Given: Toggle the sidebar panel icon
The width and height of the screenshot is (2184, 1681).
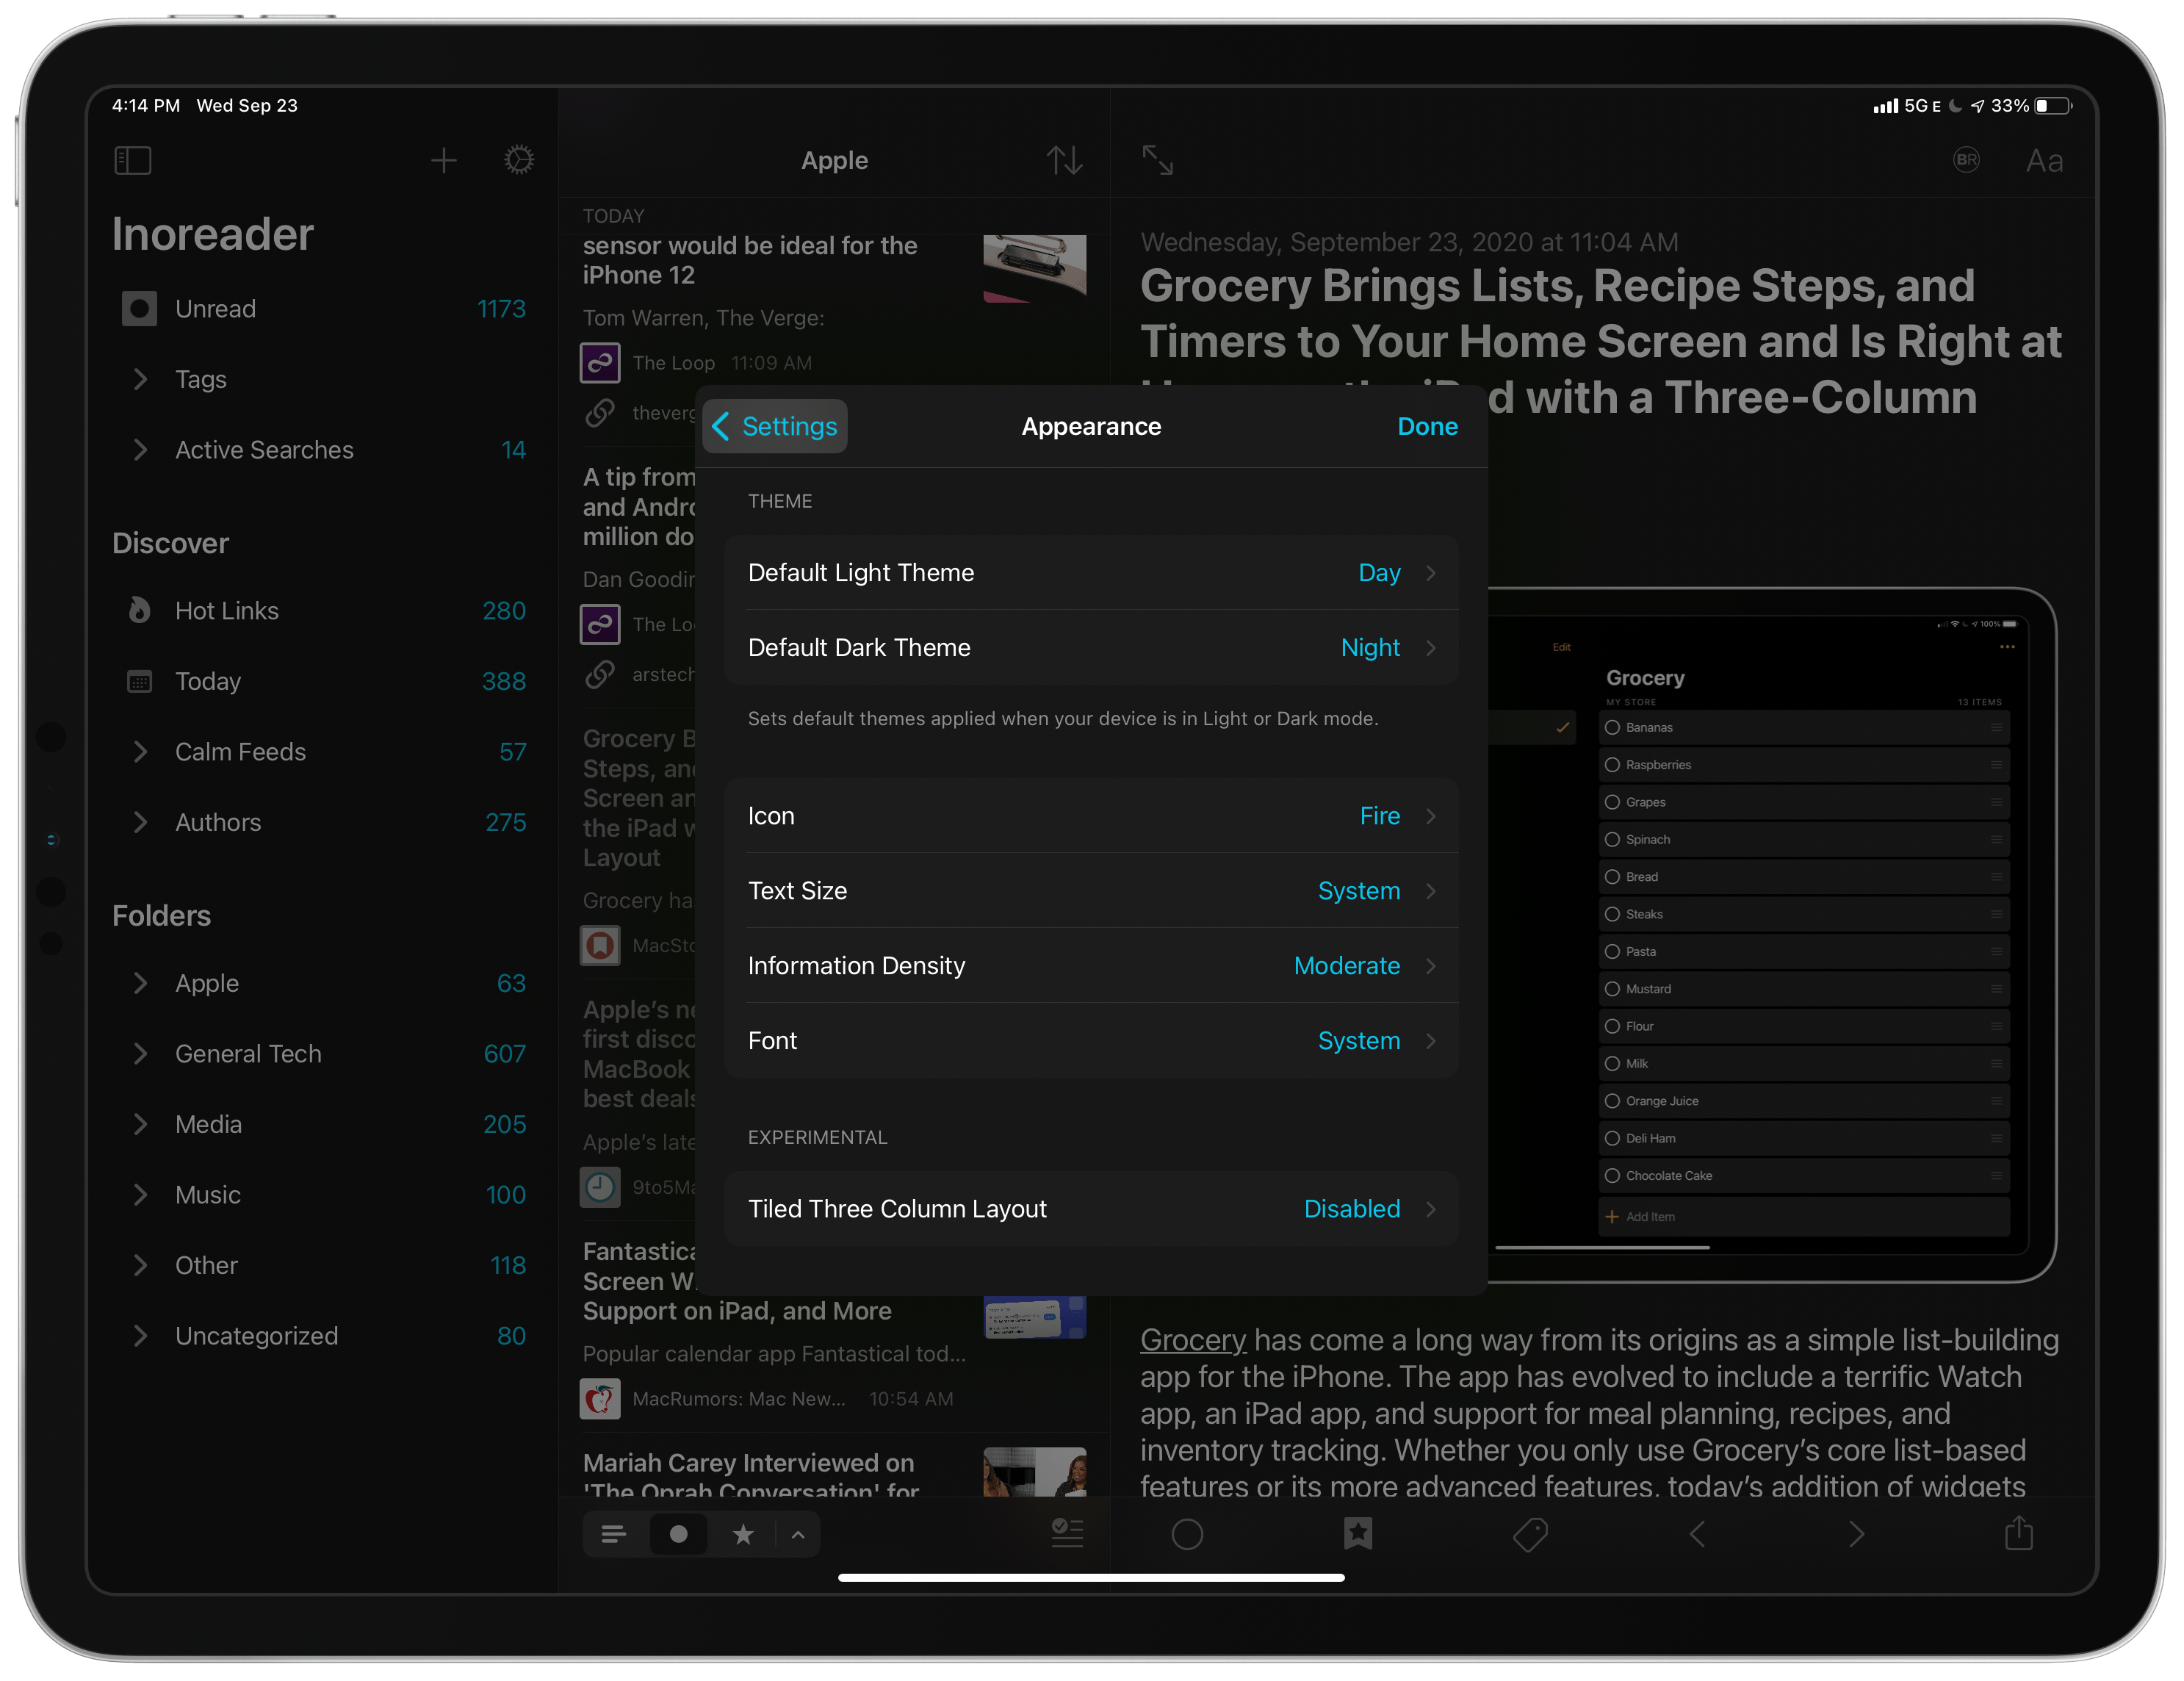Looking at the screenshot, I should tap(133, 160).
